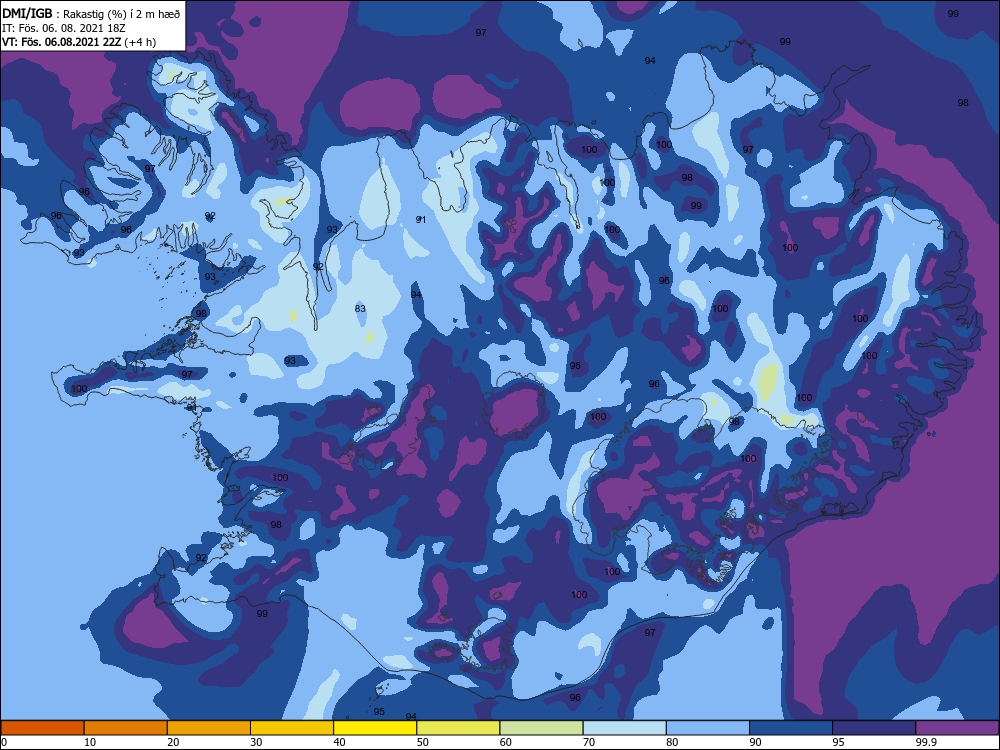This screenshot has width=1000, height=750.
Task: Click the legend tick label '99.9'
Action: pos(925,742)
